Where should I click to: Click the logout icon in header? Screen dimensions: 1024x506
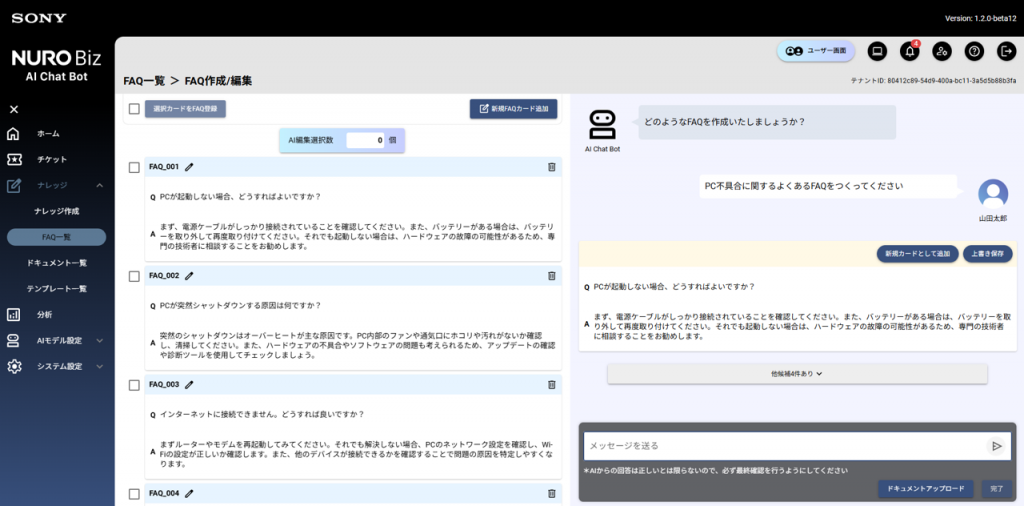pyautogui.click(x=1006, y=51)
